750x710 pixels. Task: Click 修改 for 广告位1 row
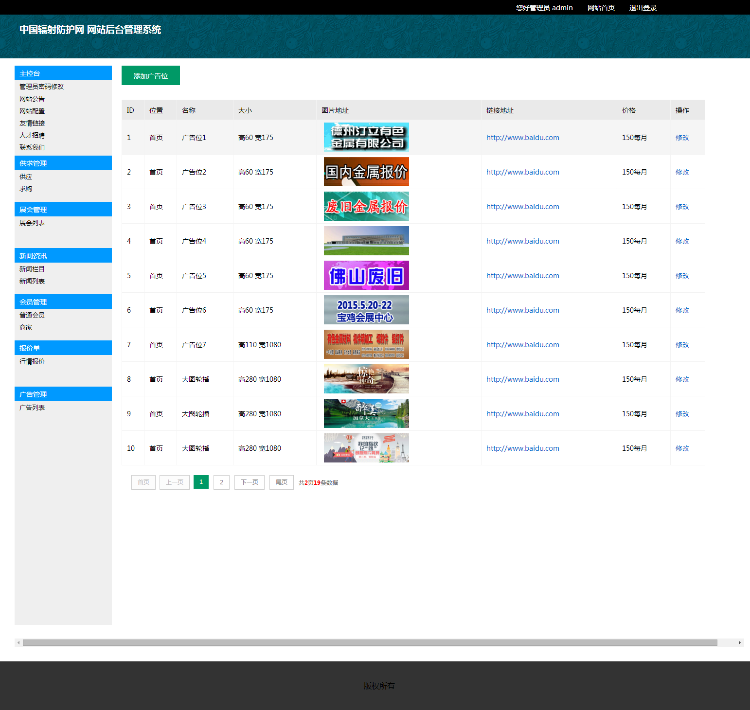[682, 138]
